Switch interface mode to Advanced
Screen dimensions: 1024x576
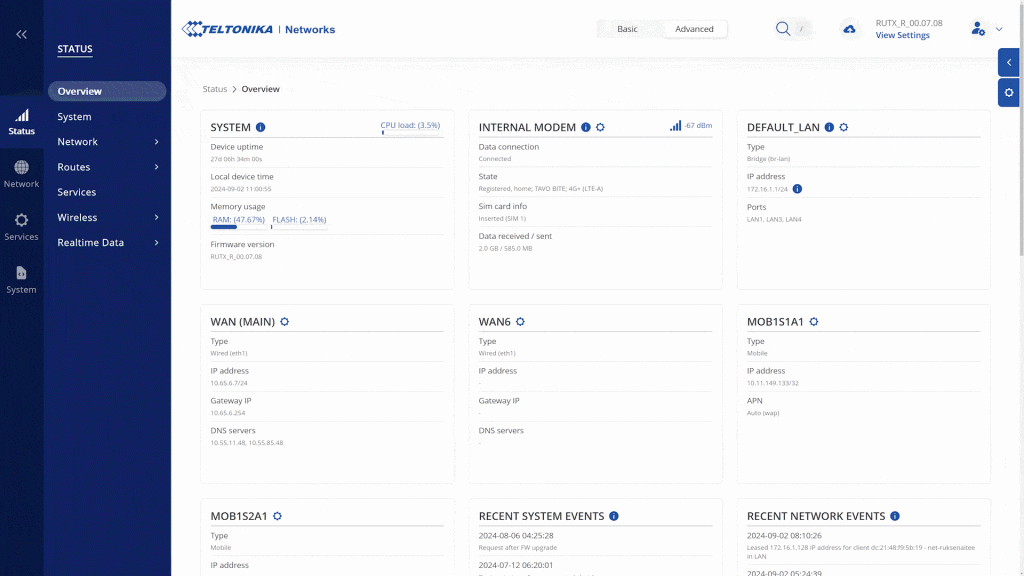tap(694, 29)
